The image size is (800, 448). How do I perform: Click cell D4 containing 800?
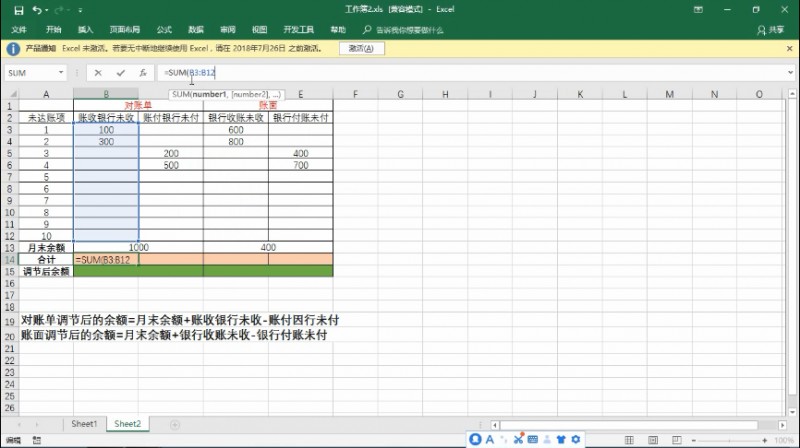click(236, 141)
